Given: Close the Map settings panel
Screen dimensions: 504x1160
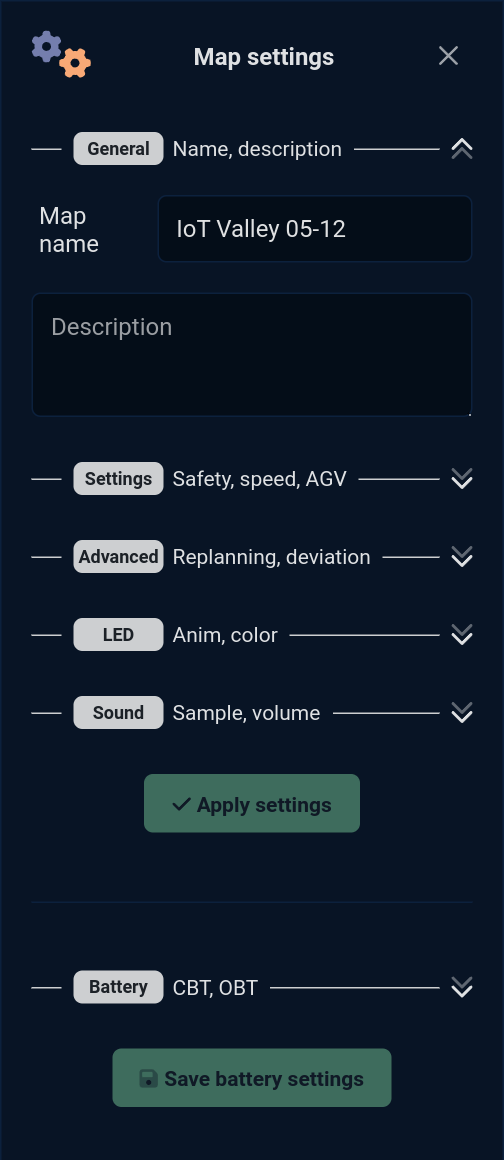Looking at the screenshot, I should click(448, 55).
